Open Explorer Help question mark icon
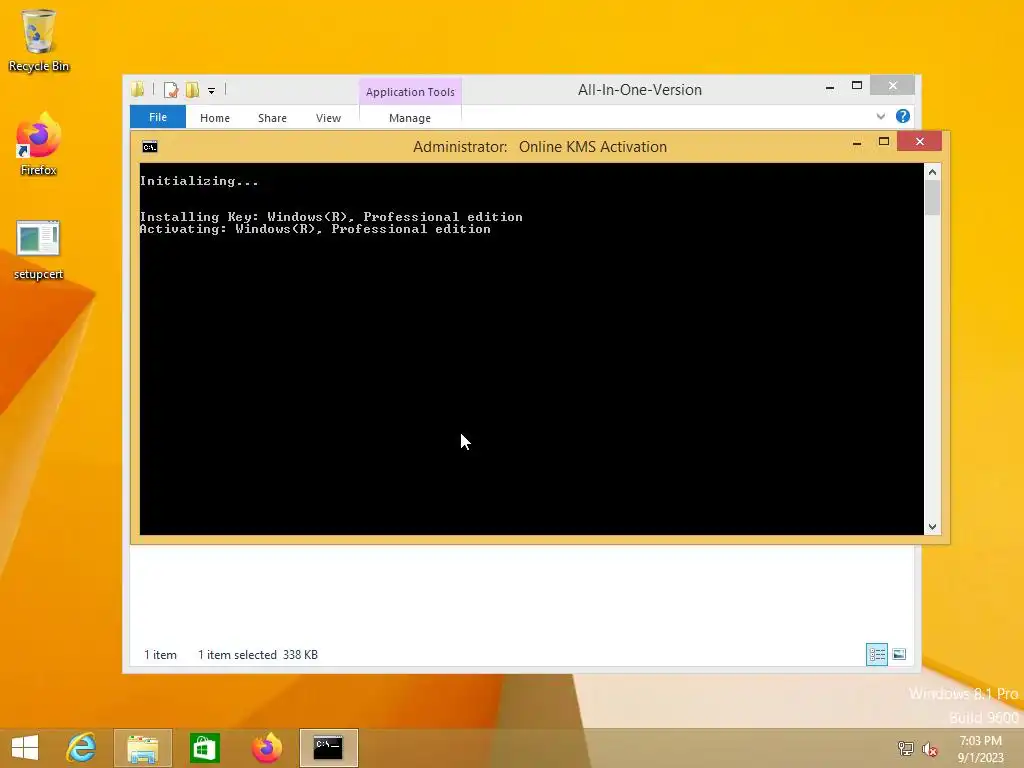 [x=903, y=116]
